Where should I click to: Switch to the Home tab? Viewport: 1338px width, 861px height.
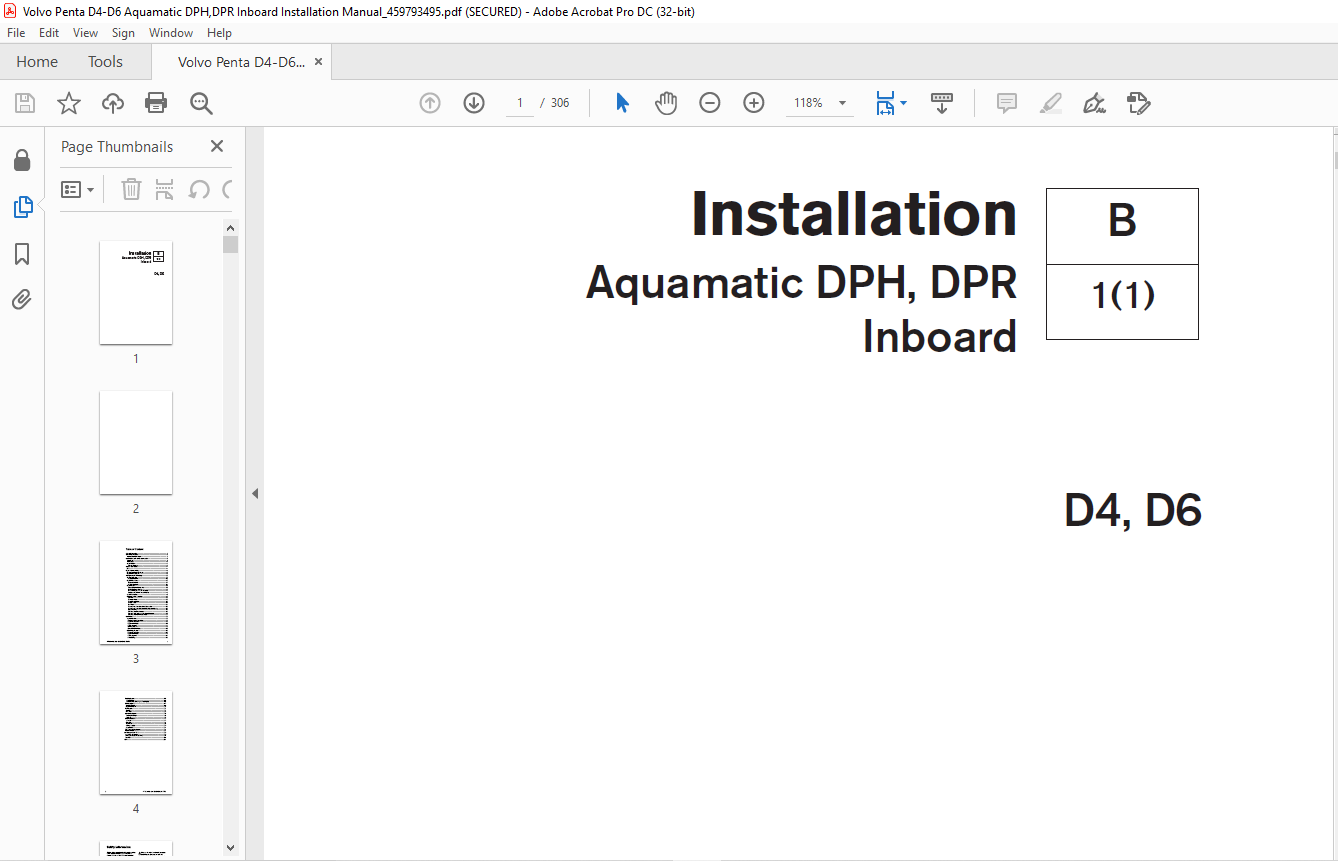[x=37, y=62]
